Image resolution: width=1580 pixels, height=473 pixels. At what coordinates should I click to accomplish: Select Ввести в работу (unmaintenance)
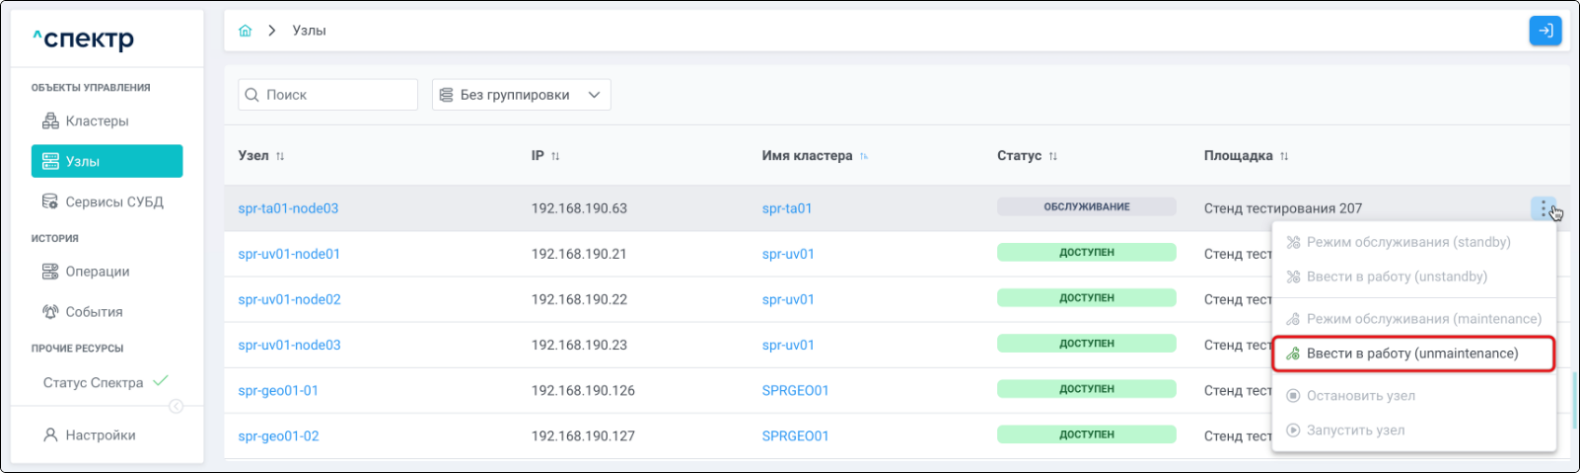[1412, 354]
